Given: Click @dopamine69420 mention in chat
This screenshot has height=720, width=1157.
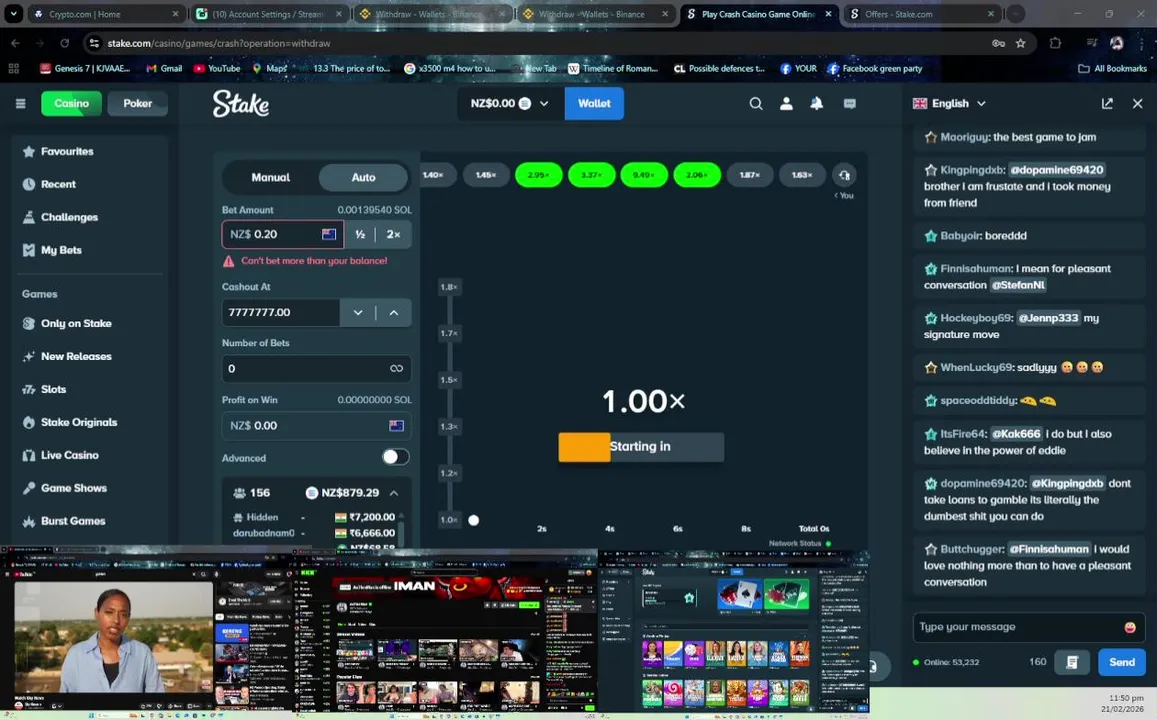Looking at the screenshot, I should click(1057, 170).
